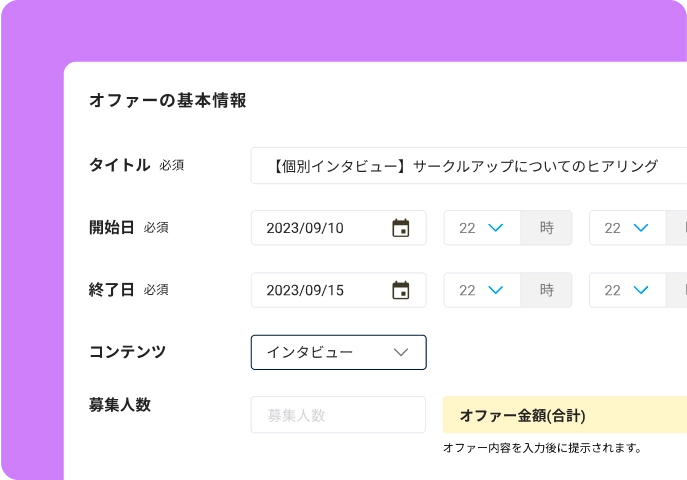The image size is (687, 480).
Task: Open the calendar picker for the end date
Action: point(401,291)
